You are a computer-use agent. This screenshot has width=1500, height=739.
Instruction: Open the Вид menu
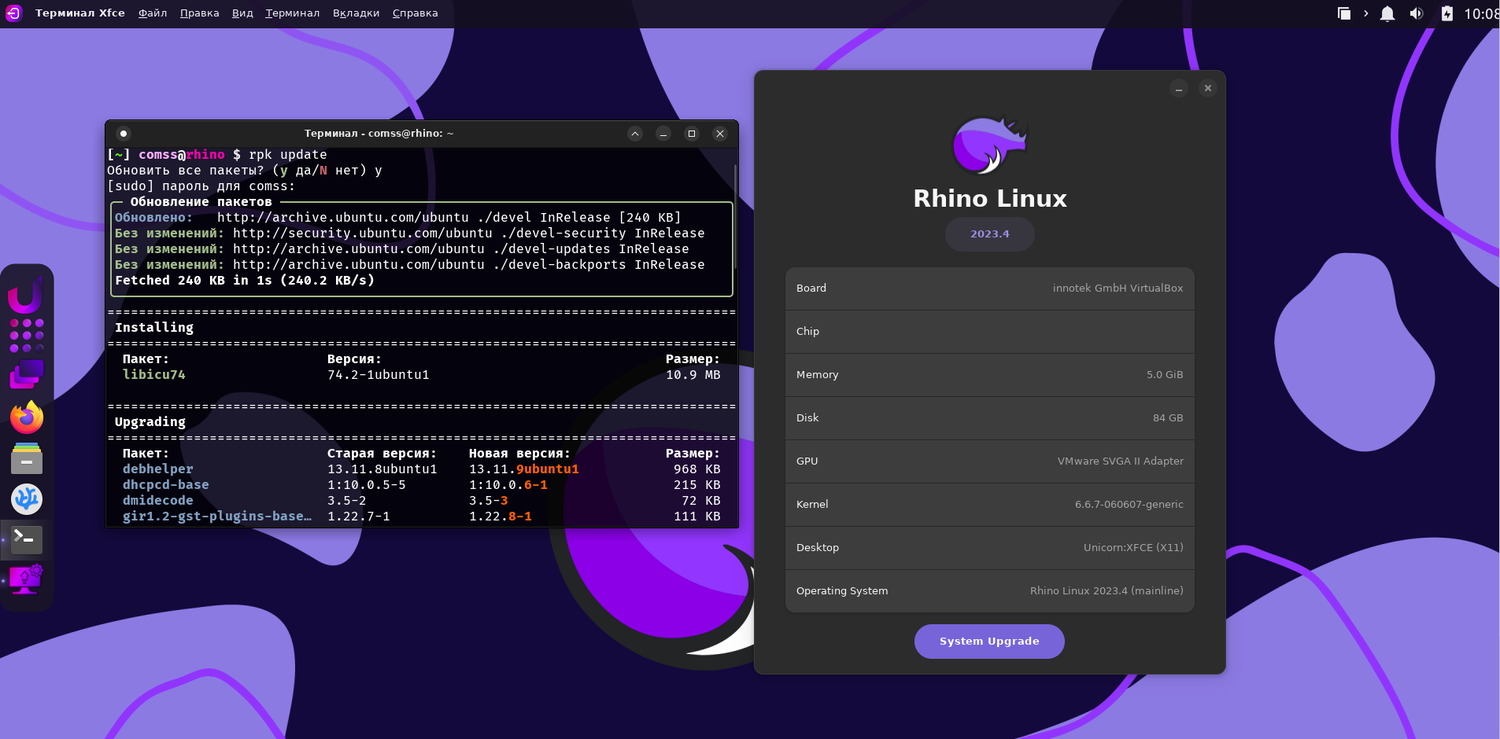click(x=243, y=13)
